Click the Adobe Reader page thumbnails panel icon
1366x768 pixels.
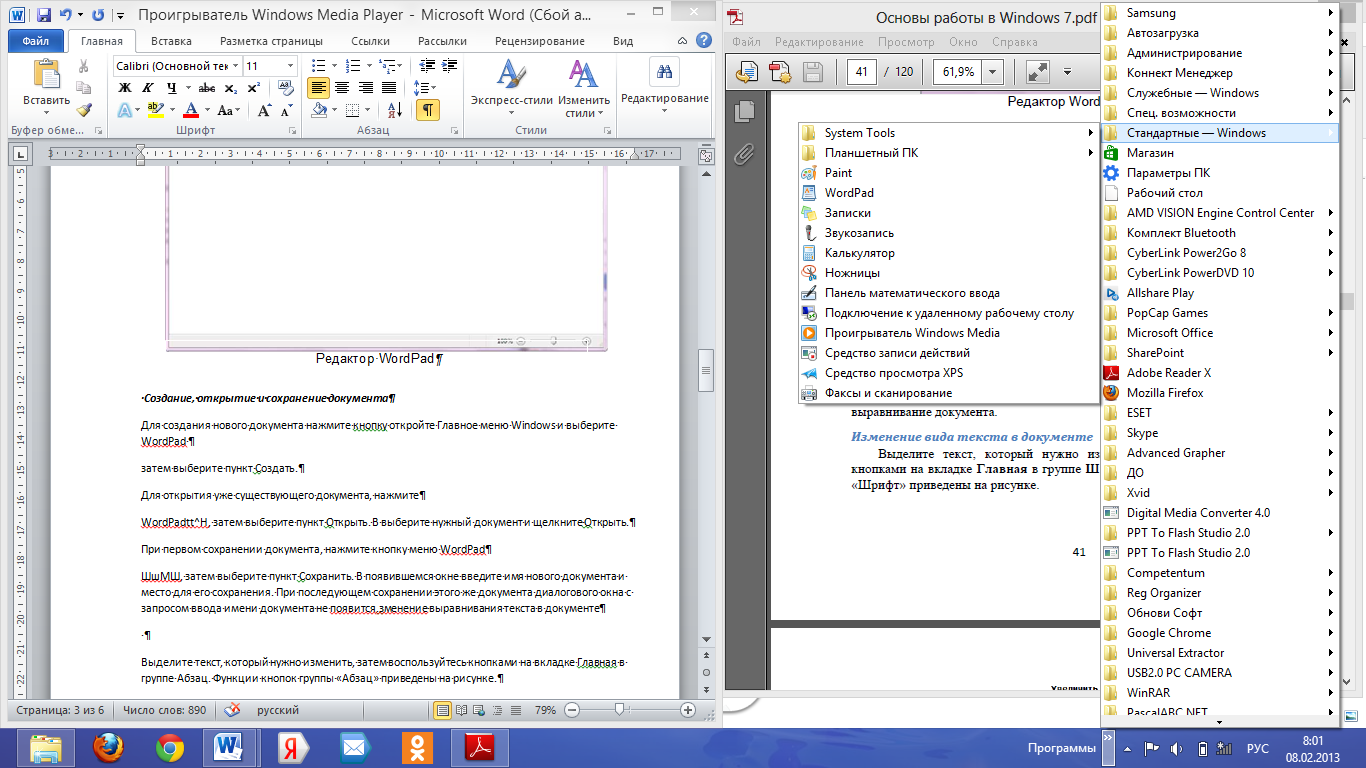click(x=744, y=111)
